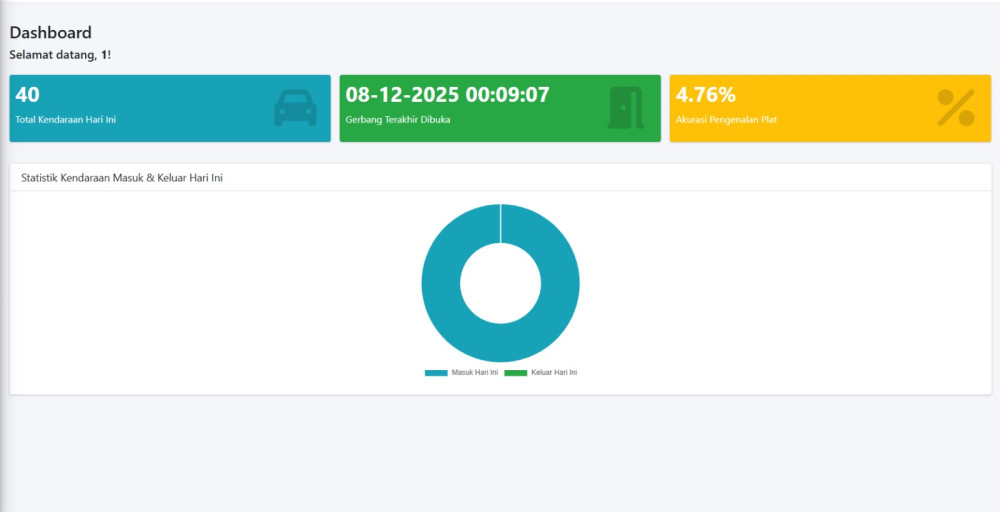The width and height of the screenshot is (1000, 512).
Task: Toggle the green 'Keluar Hari Ini' legend swatch
Action: (x=515, y=373)
